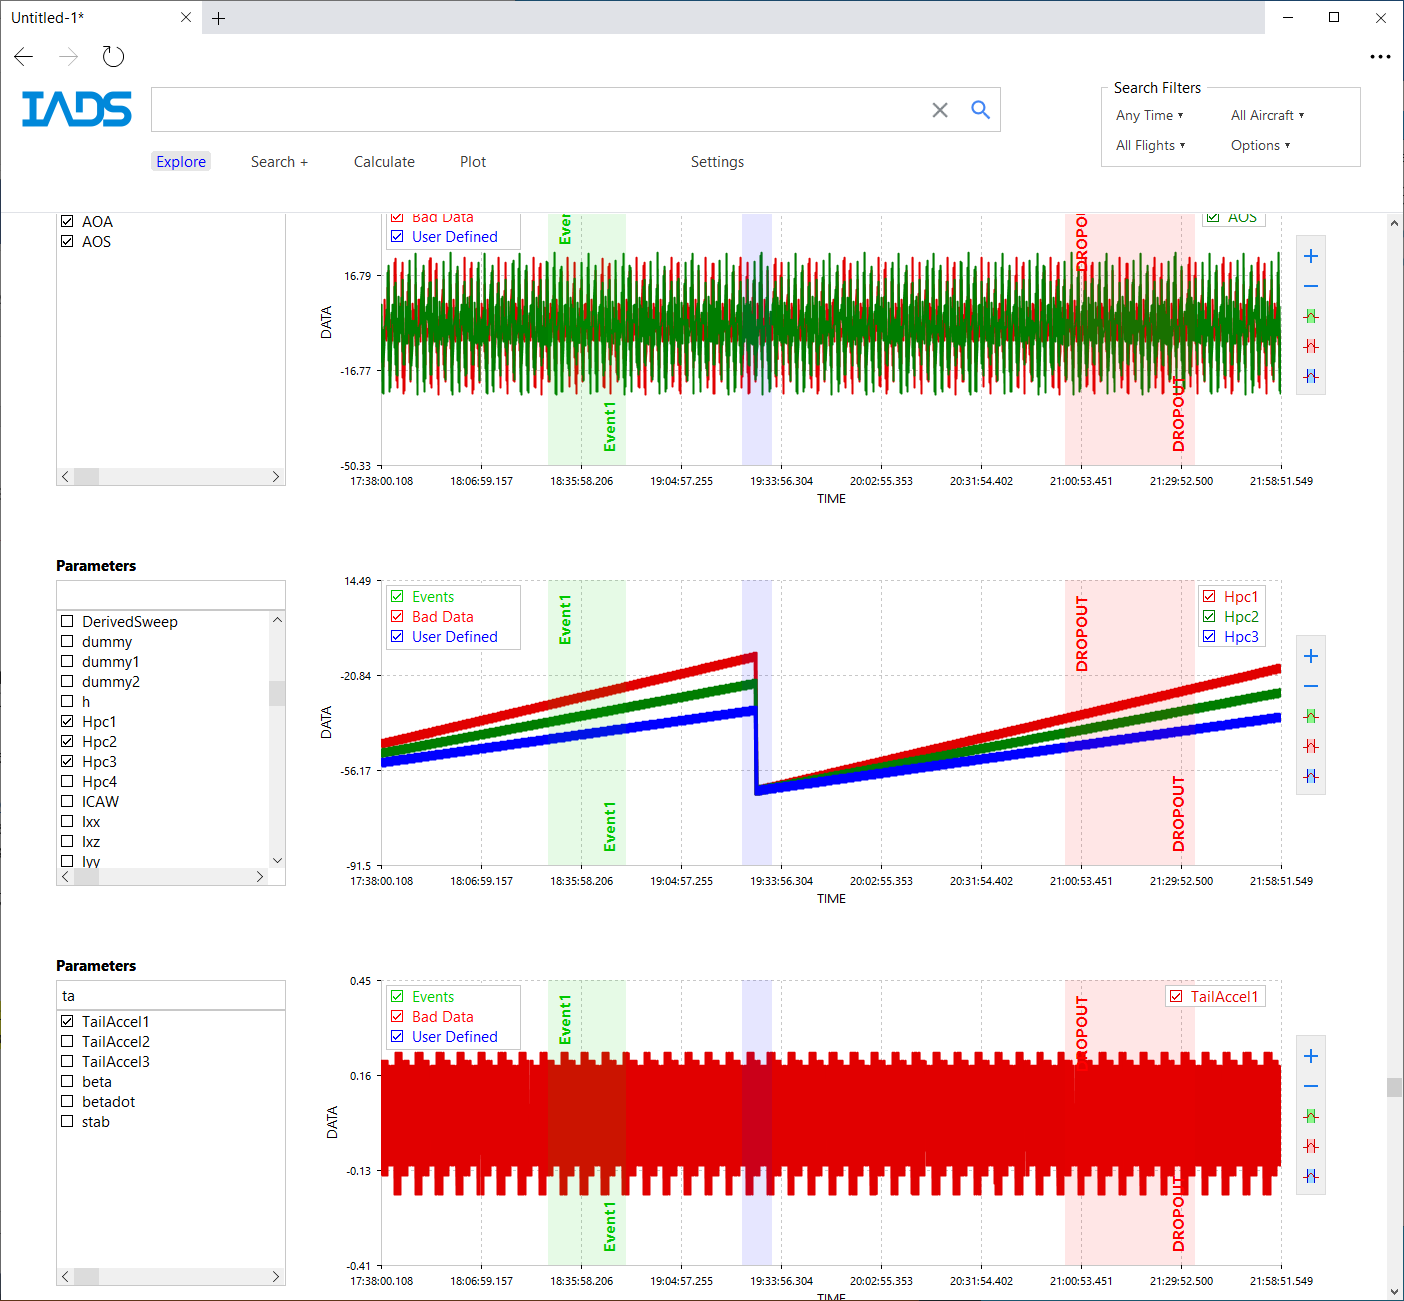Check TailAccel2 in the parameter list
Screen dimensions: 1404x1301
click(x=67, y=1041)
